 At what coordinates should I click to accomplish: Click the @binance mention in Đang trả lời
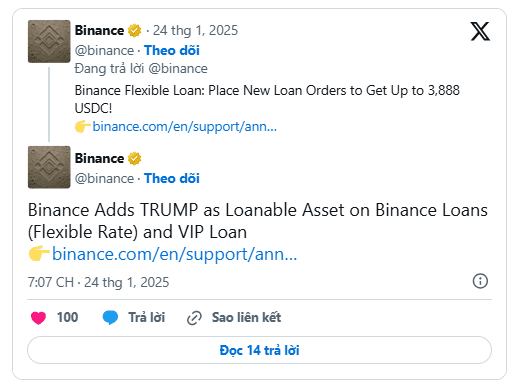click(178, 69)
